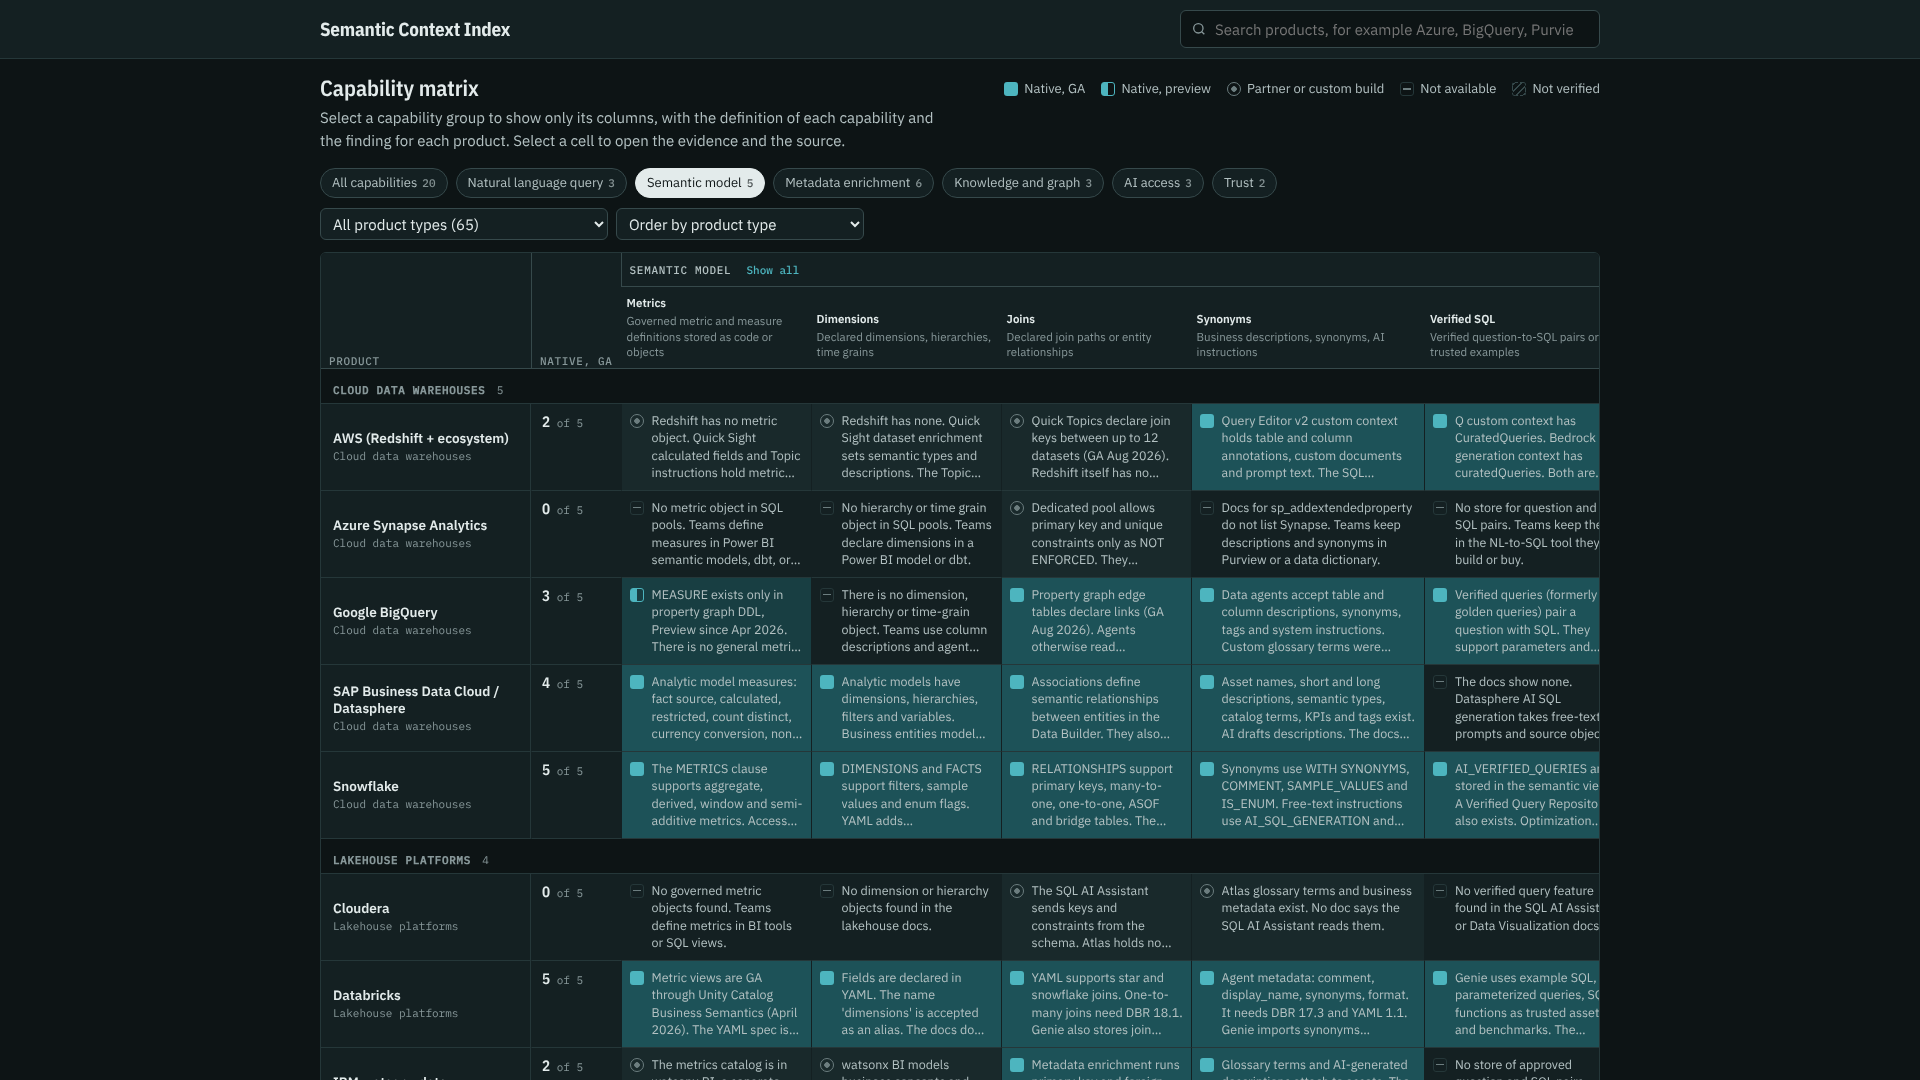Open the Order by product type dropdown
This screenshot has width=1920, height=1080.
point(740,225)
